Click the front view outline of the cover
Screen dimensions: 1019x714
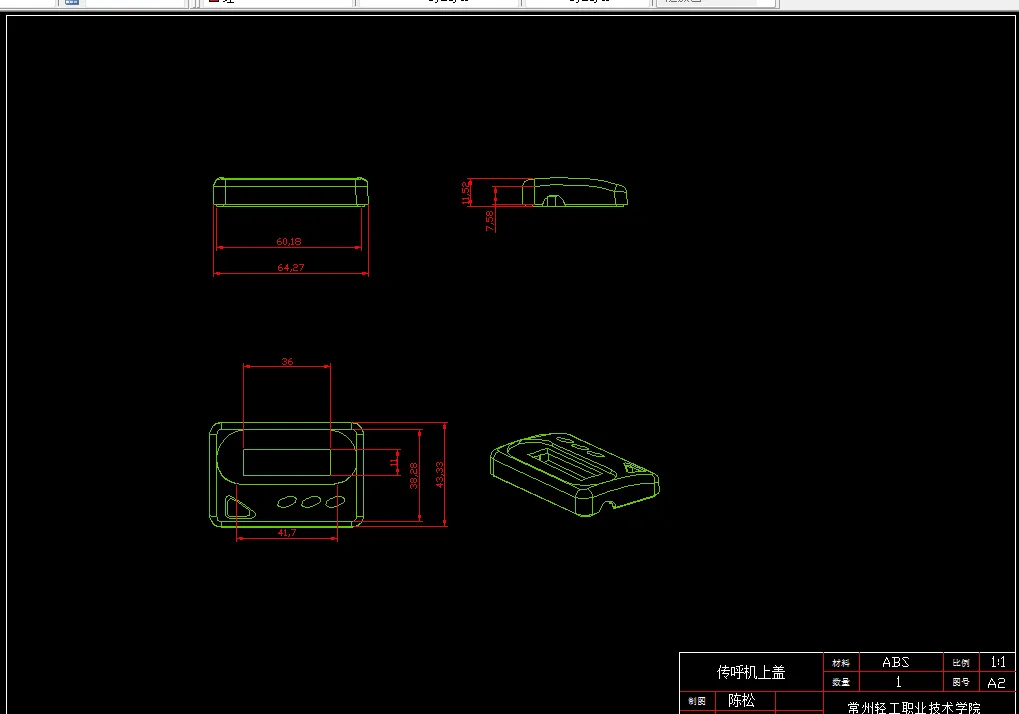(x=290, y=192)
